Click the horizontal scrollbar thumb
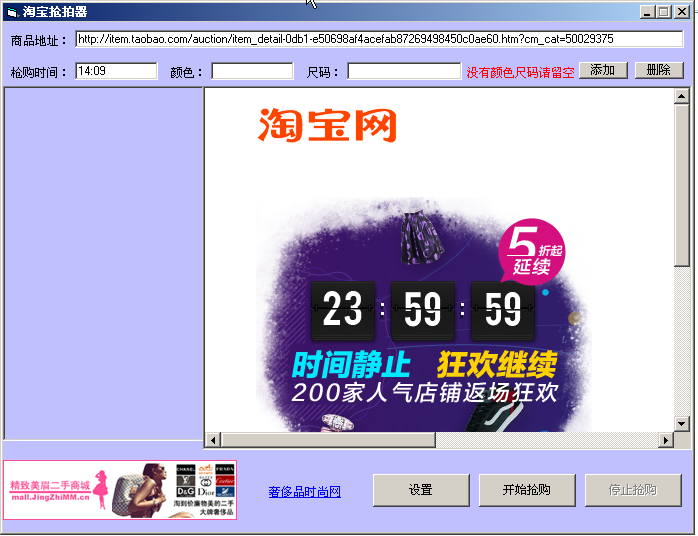Image resolution: width=698 pixels, height=536 pixels. 328,440
